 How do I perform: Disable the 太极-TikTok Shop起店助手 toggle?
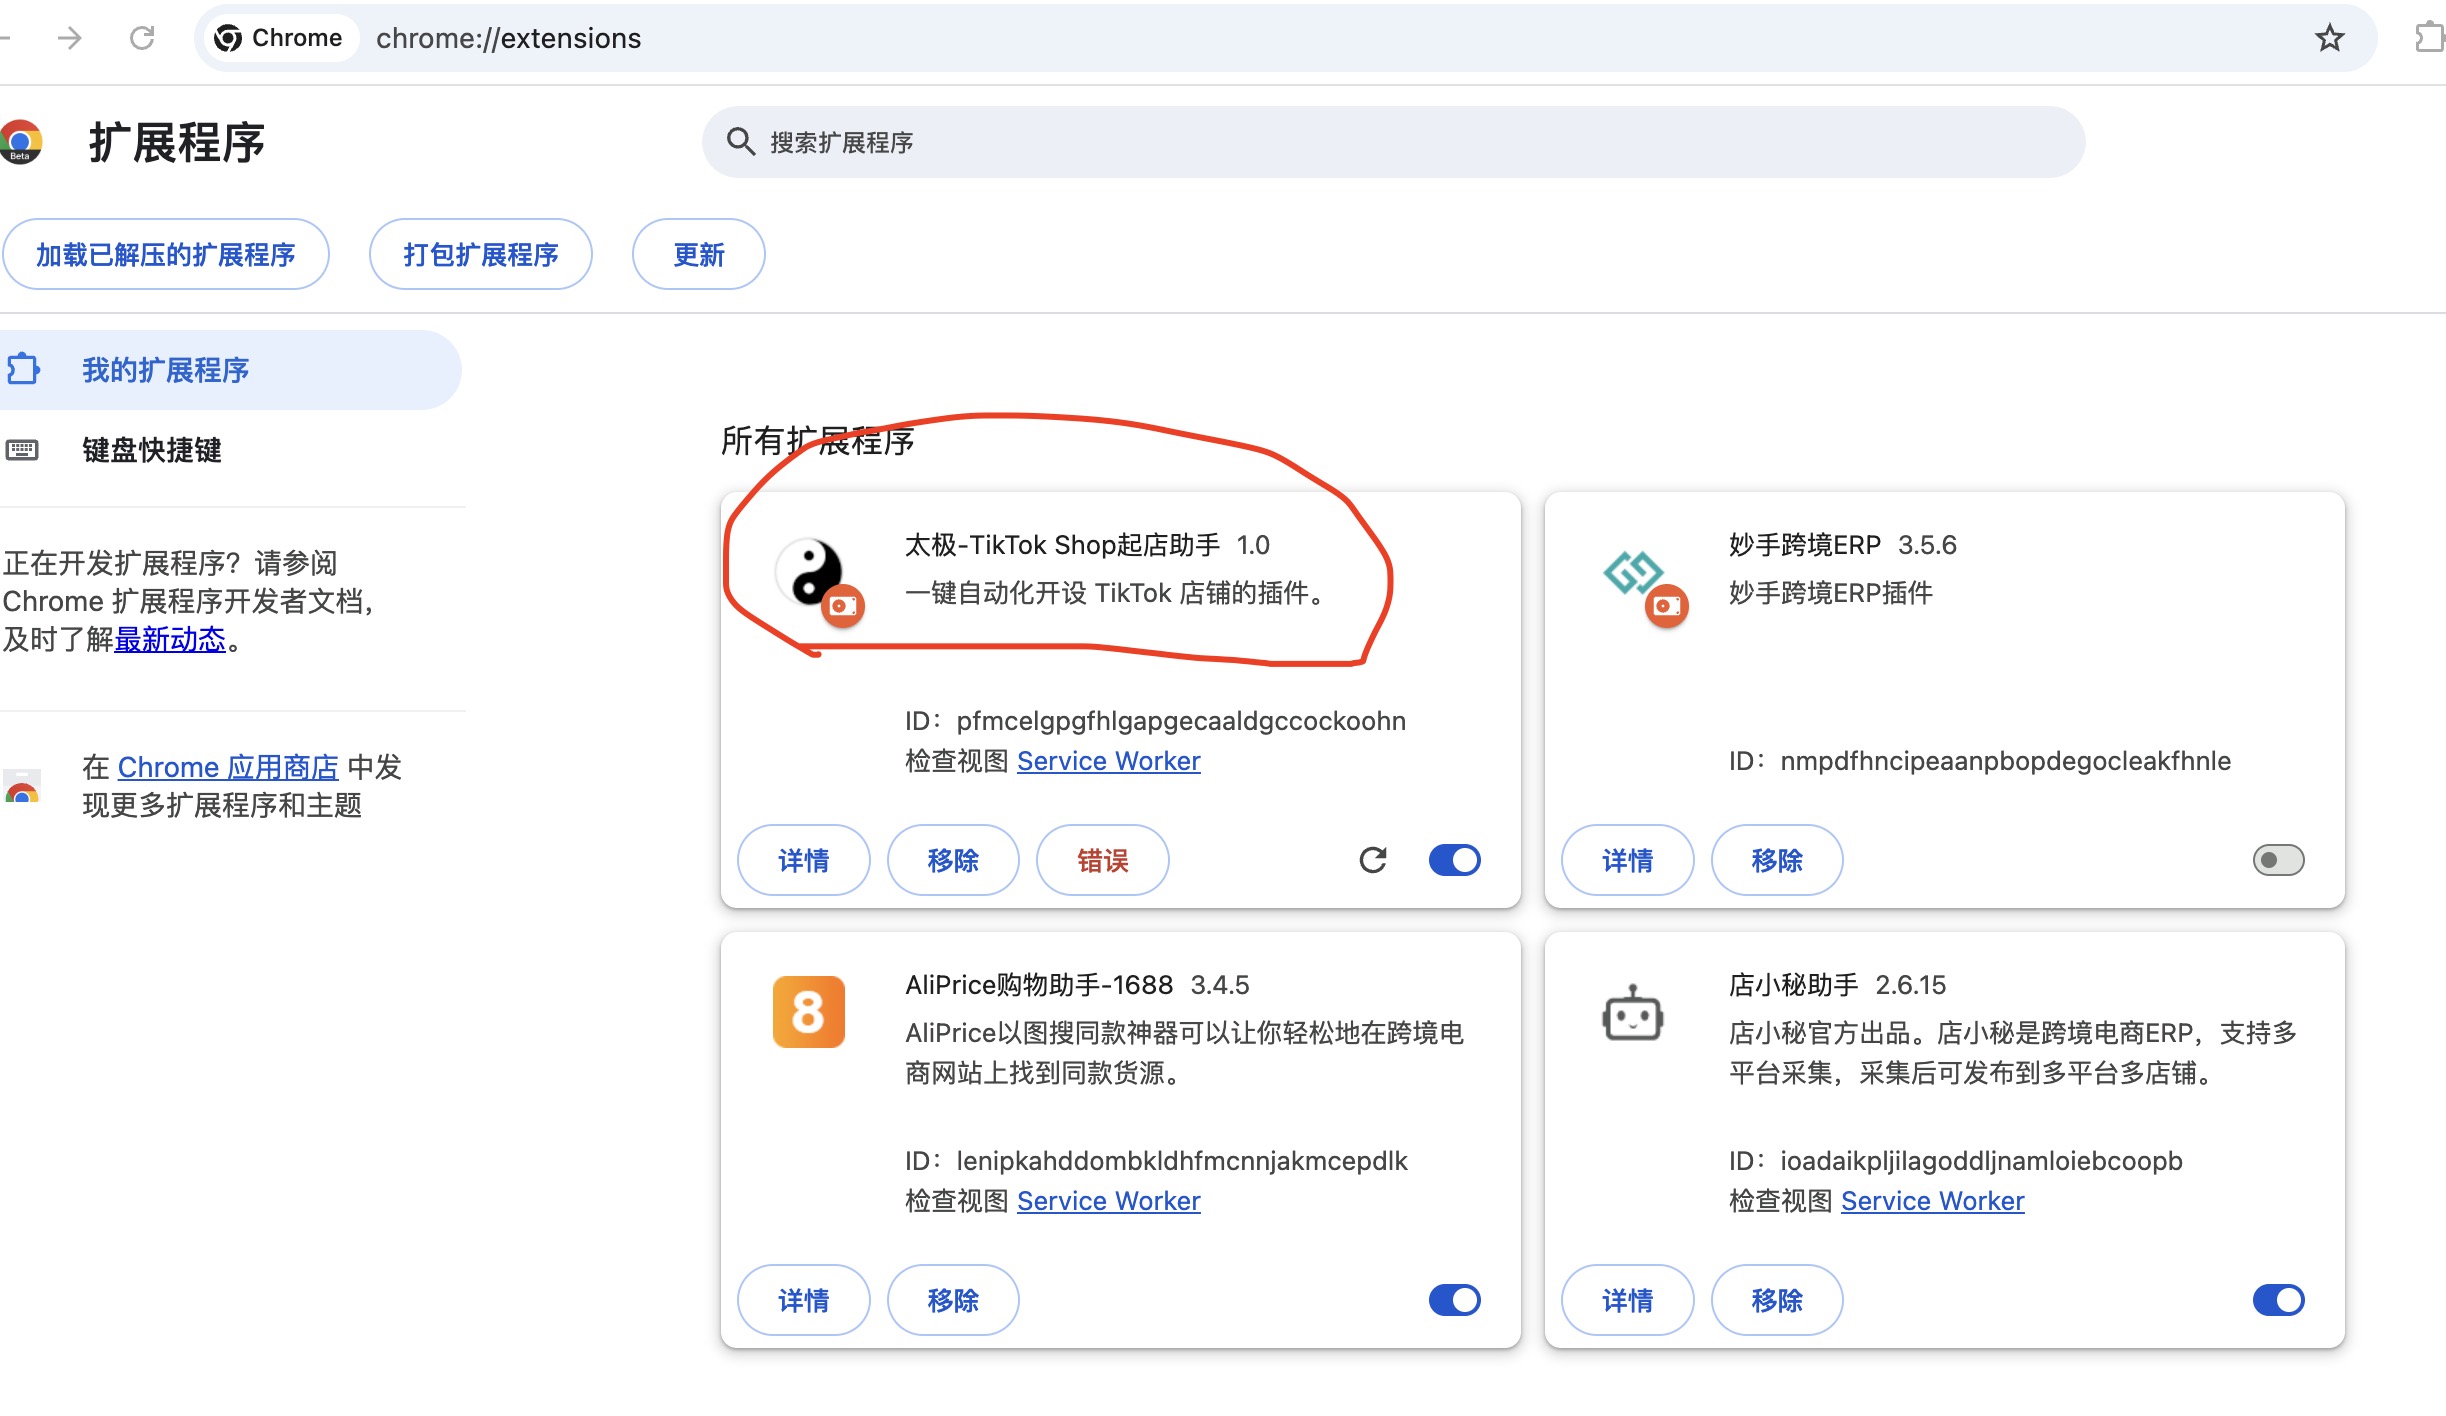pyautogui.click(x=1455, y=860)
